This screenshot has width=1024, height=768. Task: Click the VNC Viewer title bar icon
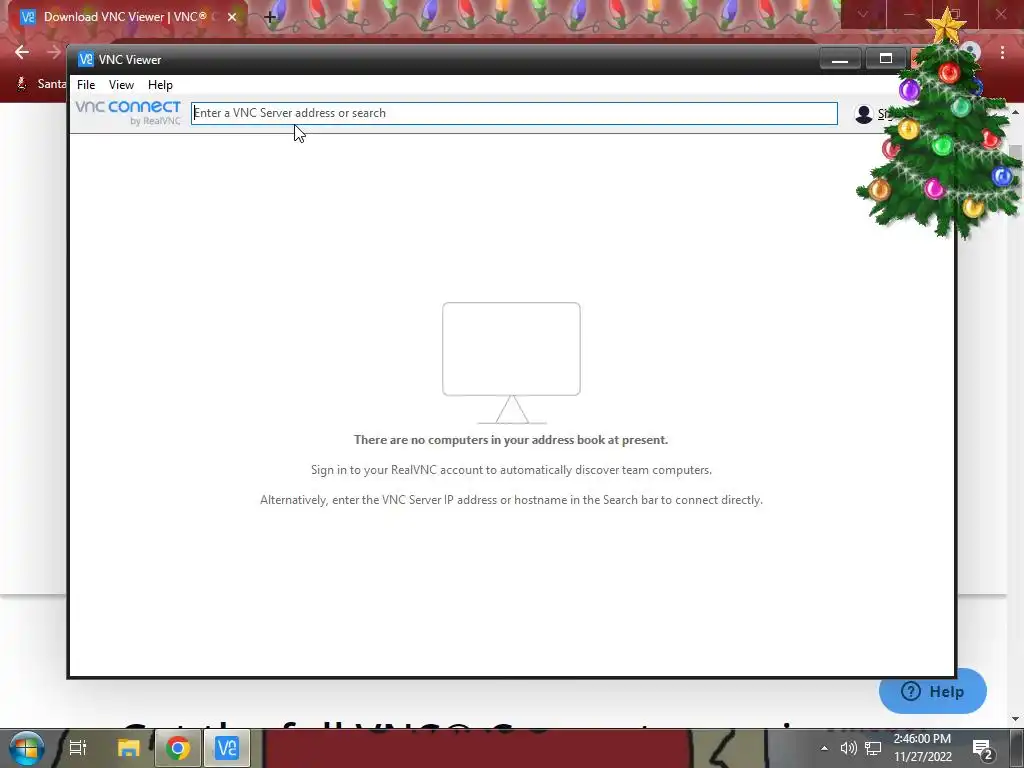coord(86,59)
